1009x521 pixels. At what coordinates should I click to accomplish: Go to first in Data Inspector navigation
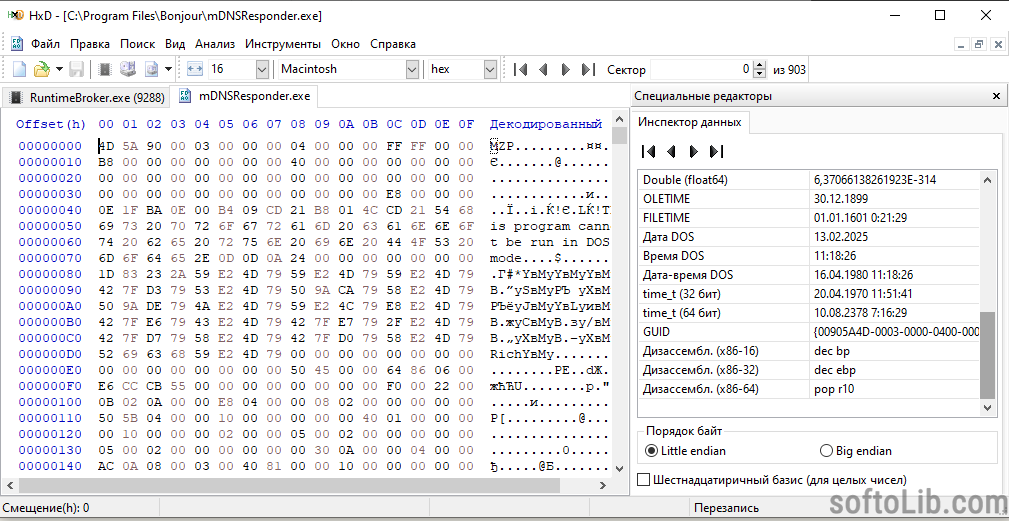(649, 152)
